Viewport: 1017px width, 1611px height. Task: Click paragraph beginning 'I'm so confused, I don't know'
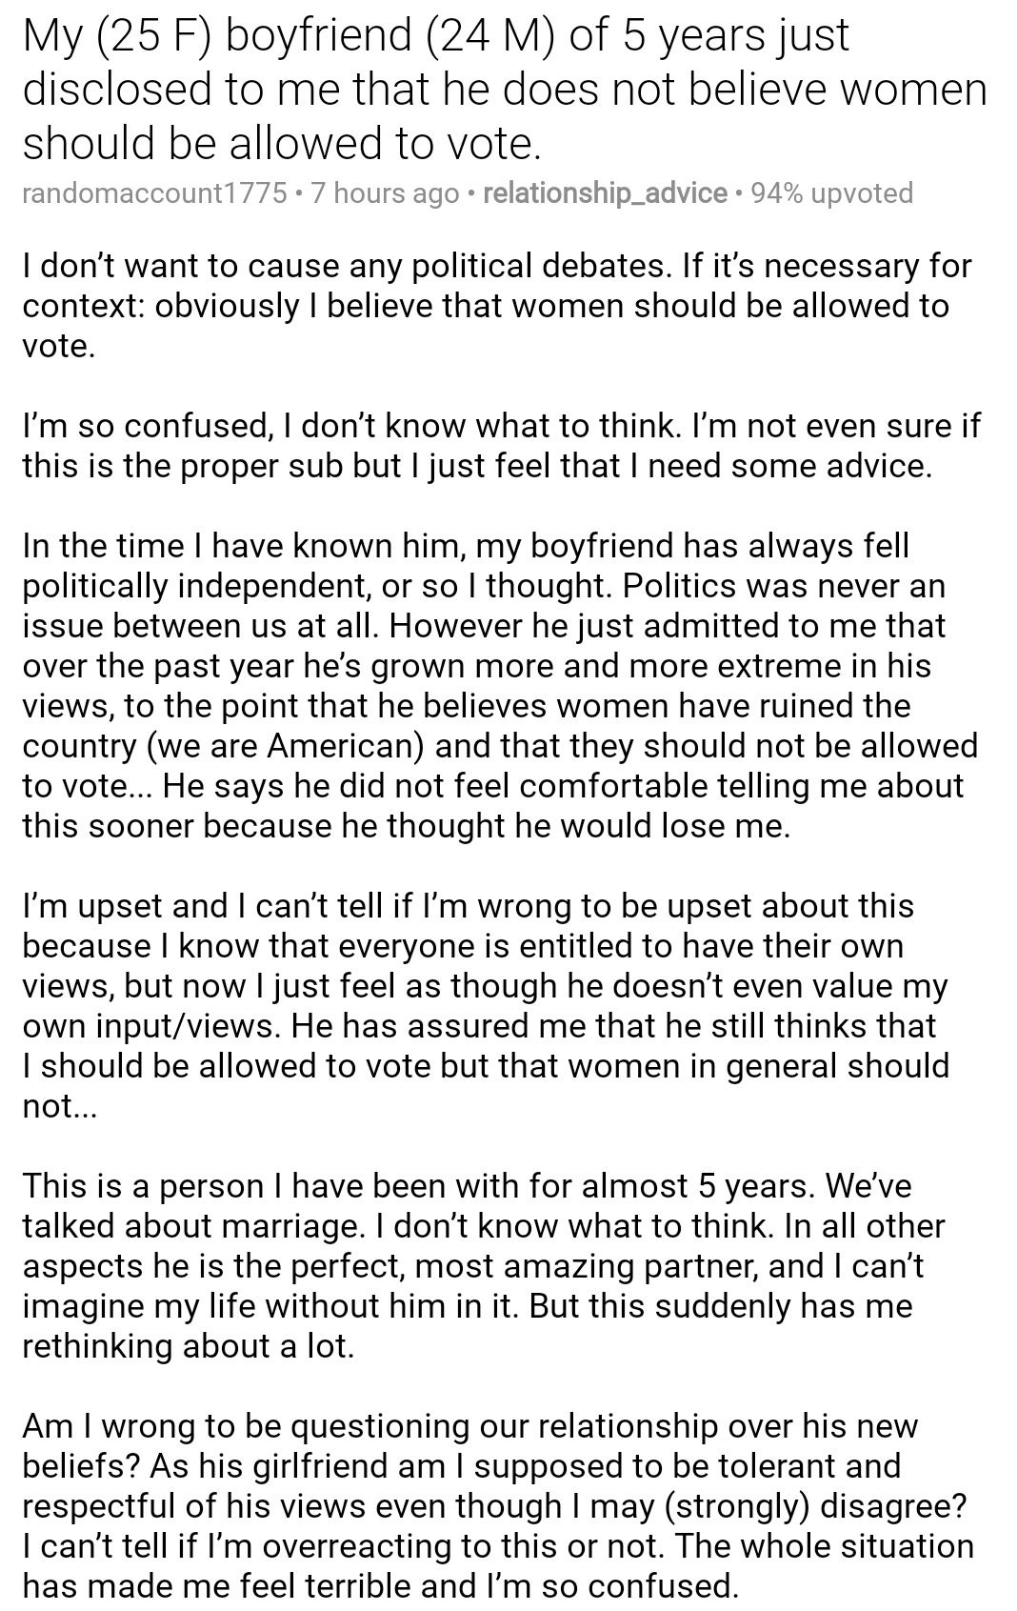tap(500, 446)
